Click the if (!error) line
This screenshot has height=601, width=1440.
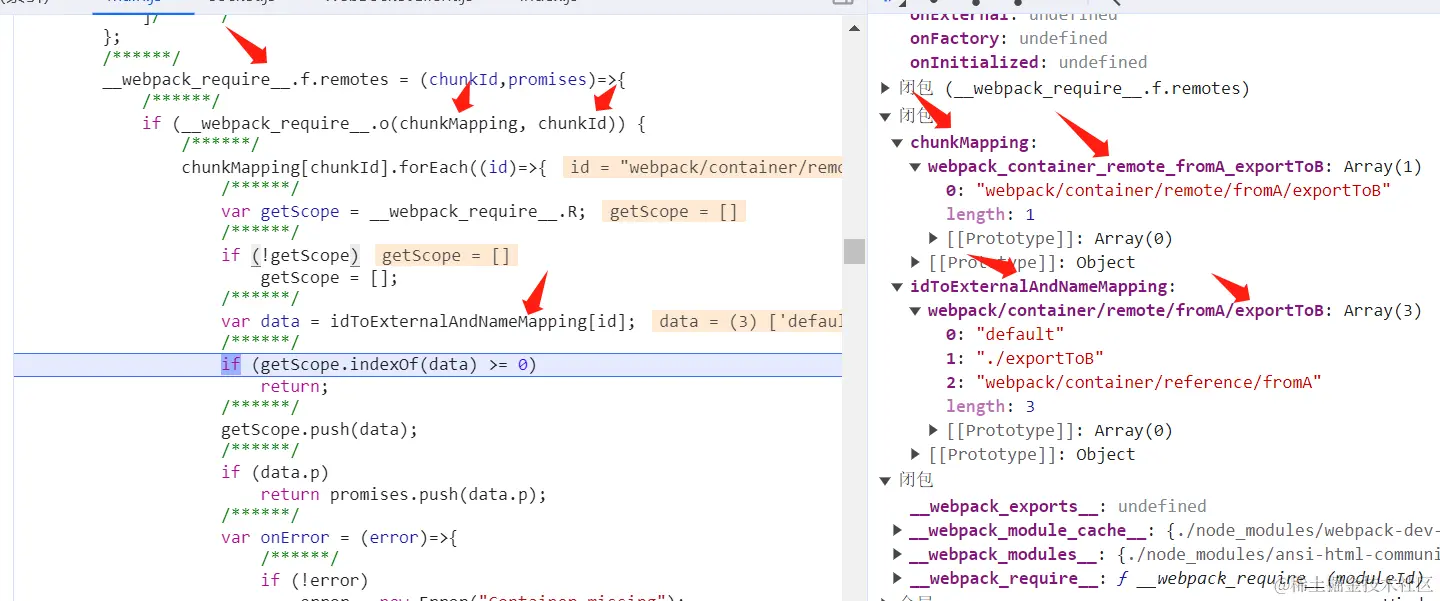(x=314, y=580)
